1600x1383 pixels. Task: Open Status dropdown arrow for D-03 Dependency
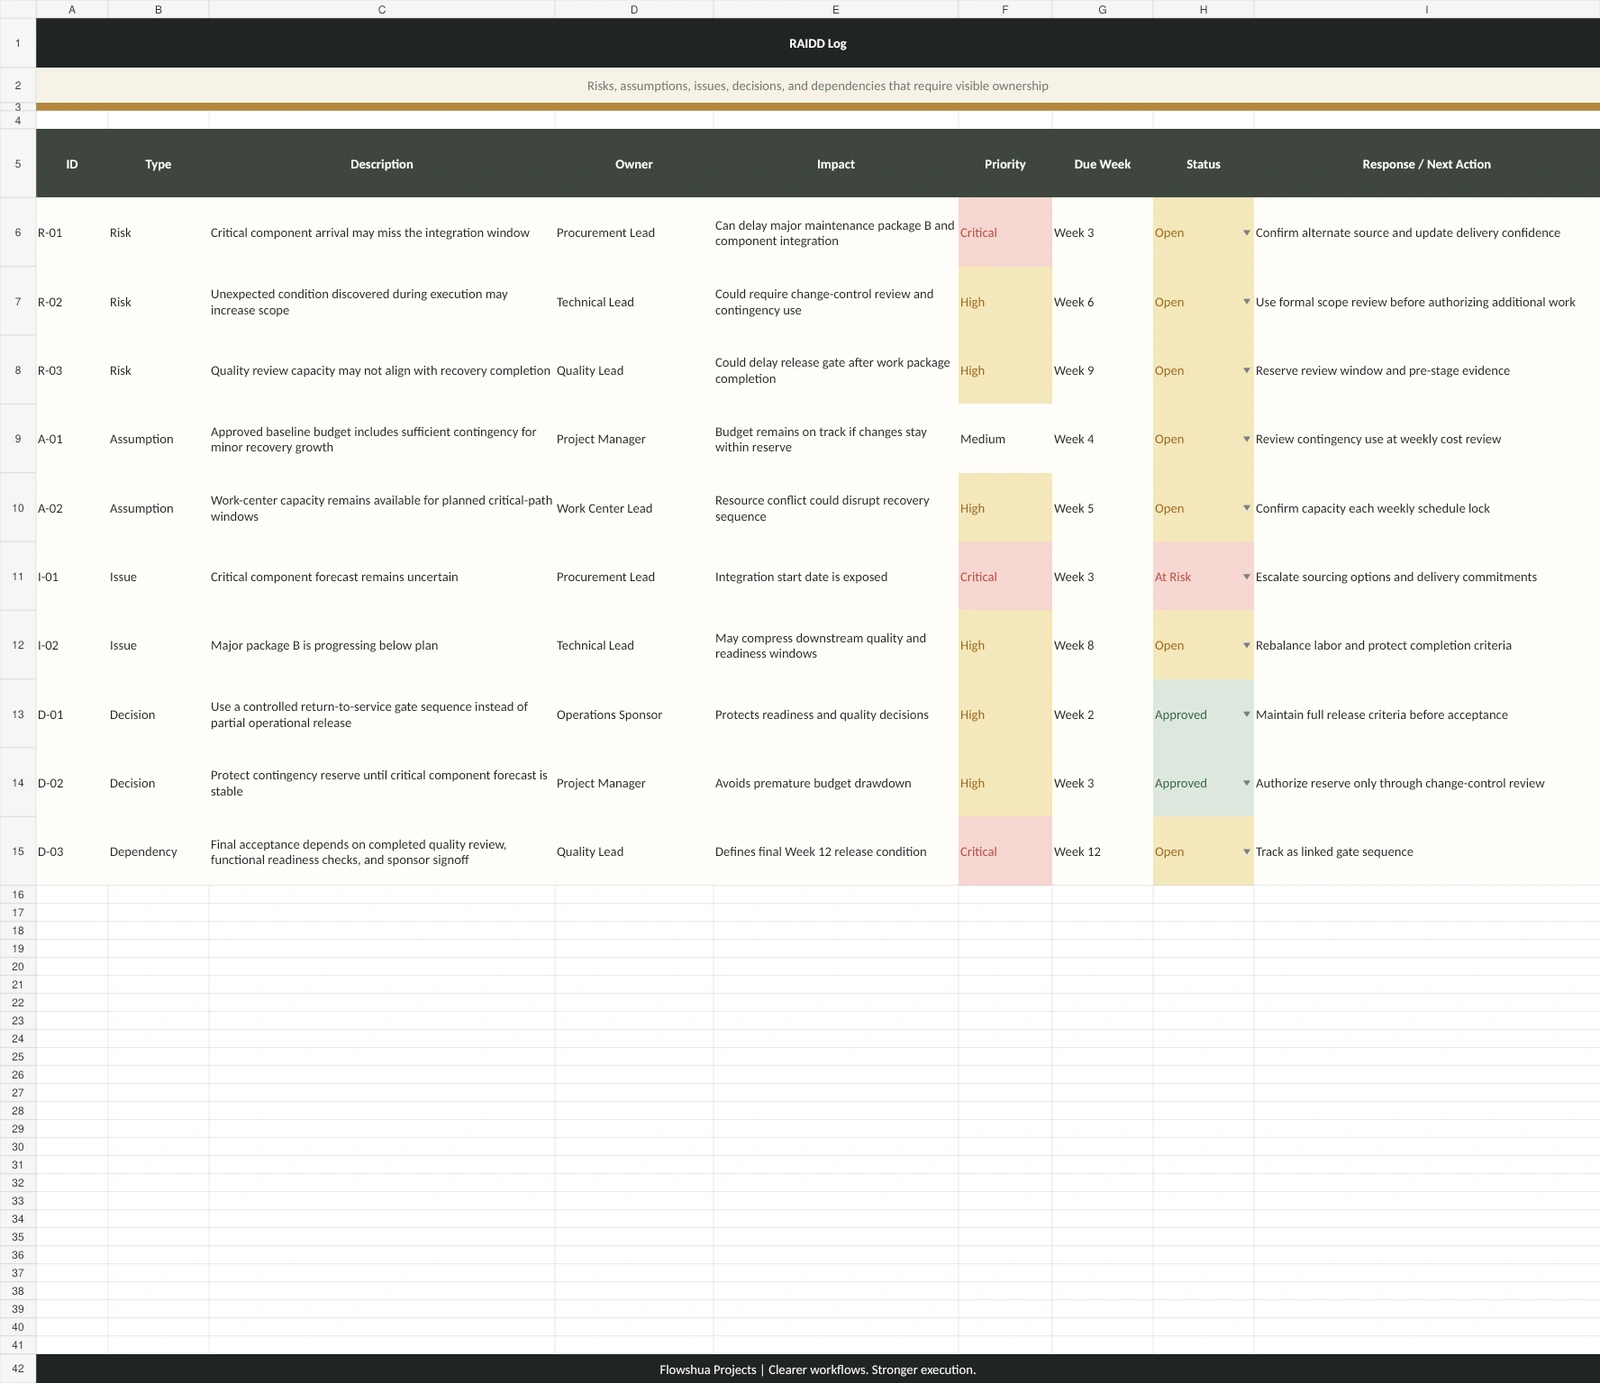pos(1246,852)
